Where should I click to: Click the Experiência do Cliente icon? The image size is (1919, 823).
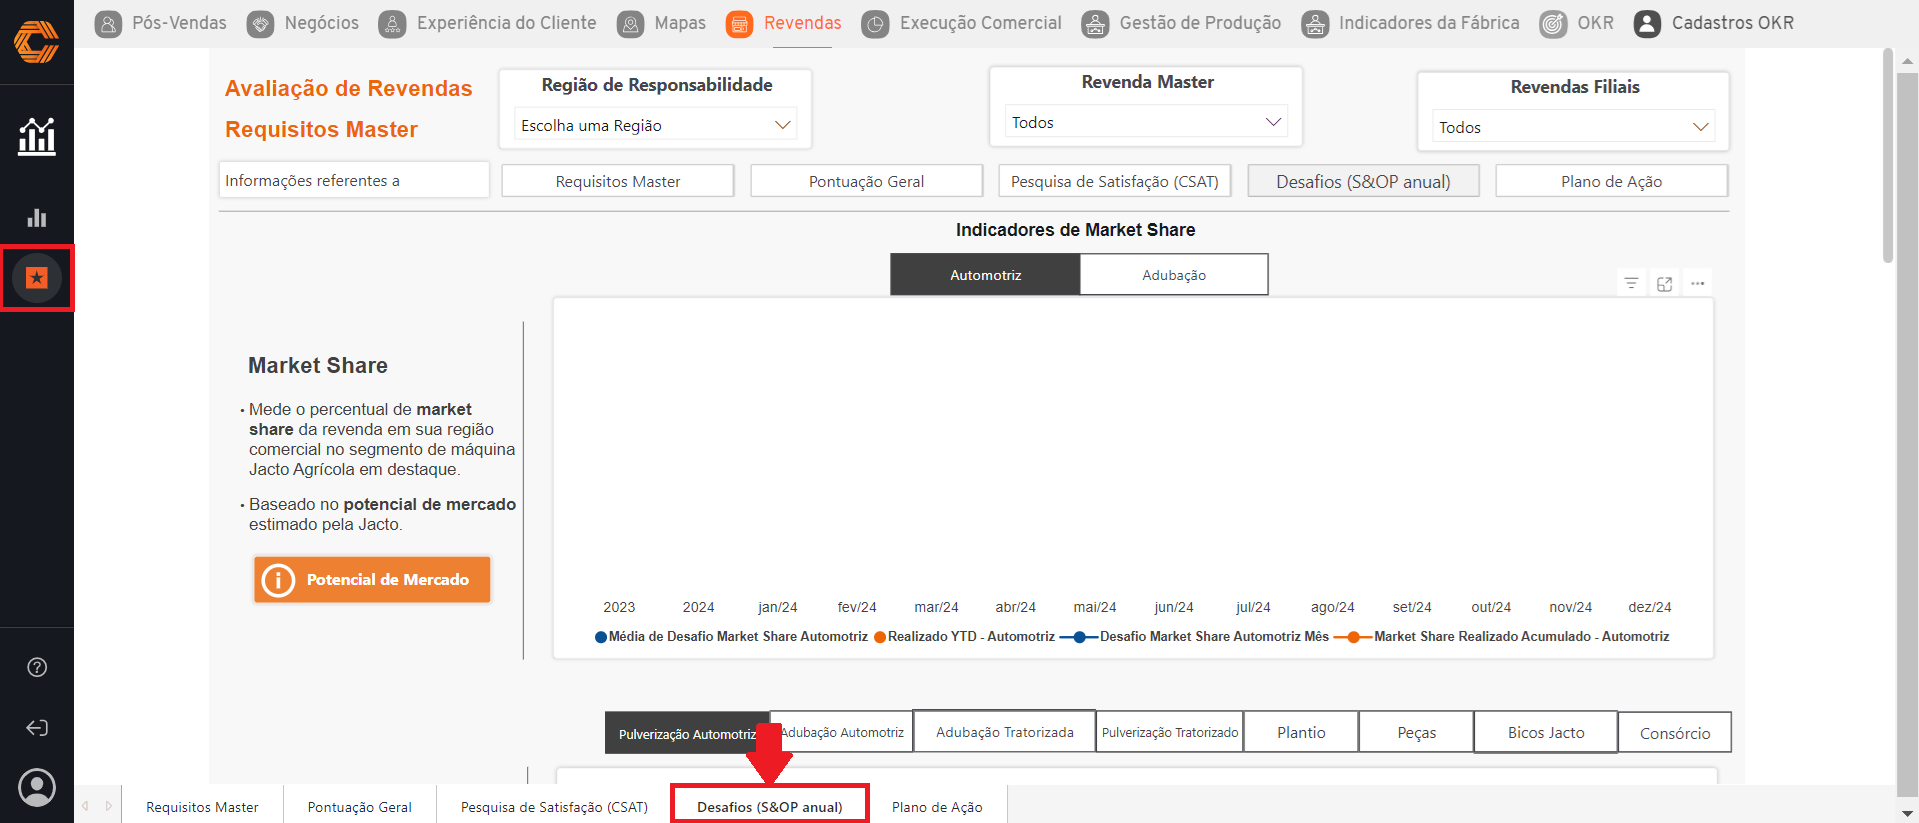tap(393, 24)
